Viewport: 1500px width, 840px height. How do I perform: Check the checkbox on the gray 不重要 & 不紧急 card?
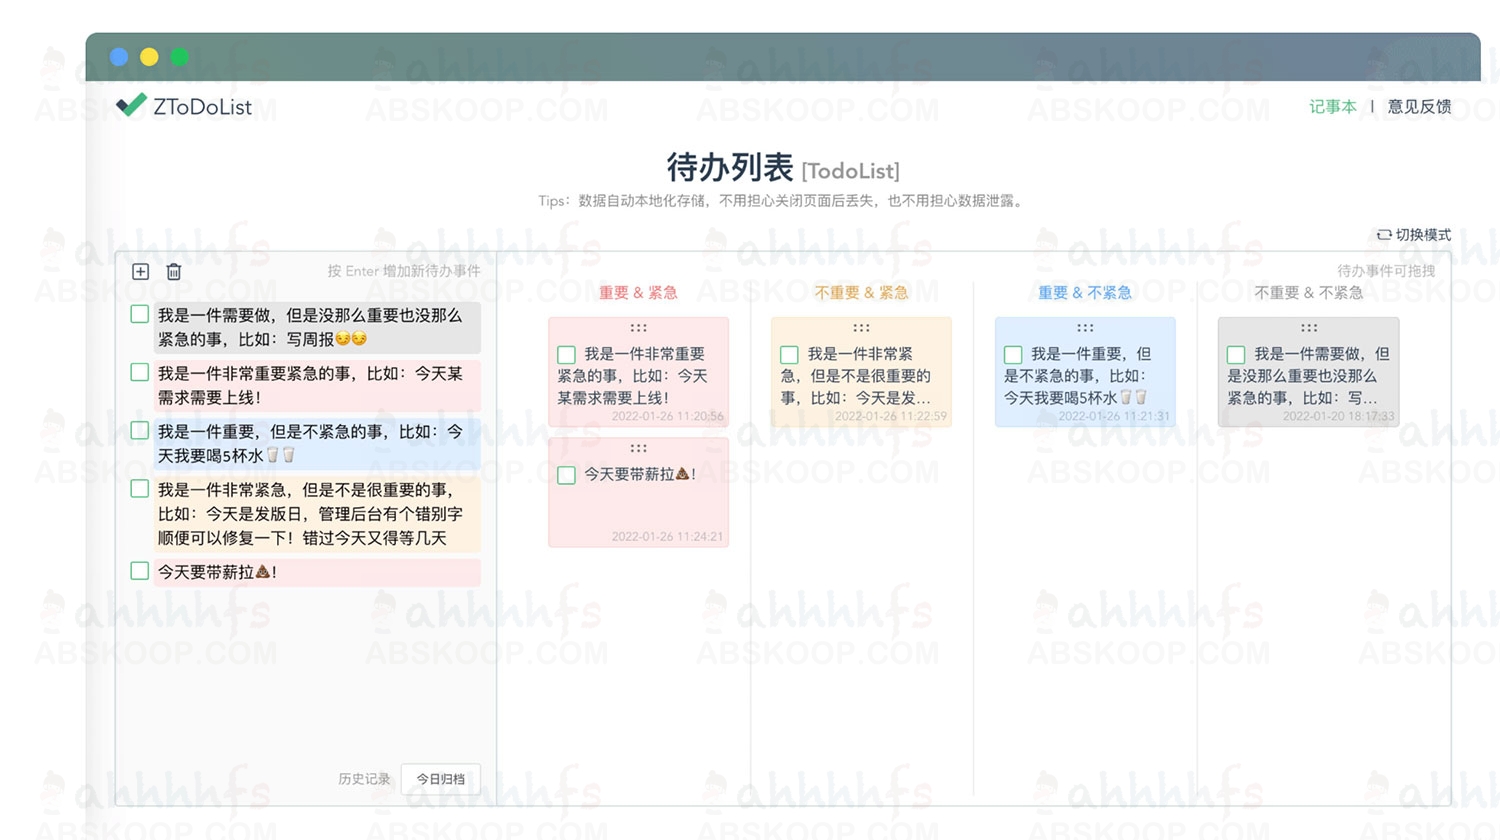(x=1238, y=354)
